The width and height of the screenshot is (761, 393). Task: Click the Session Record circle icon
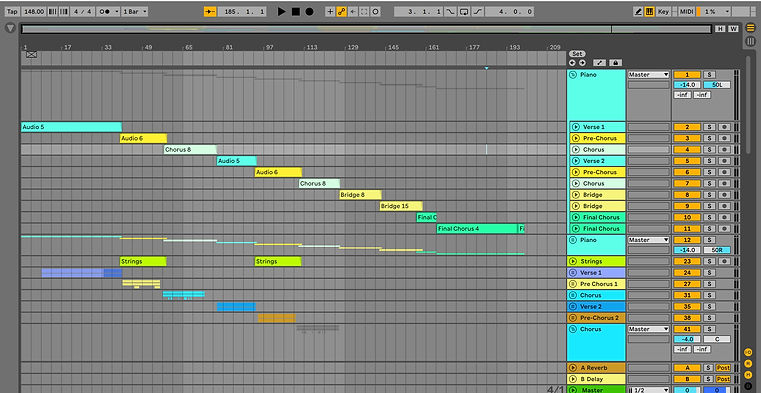coord(375,12)
